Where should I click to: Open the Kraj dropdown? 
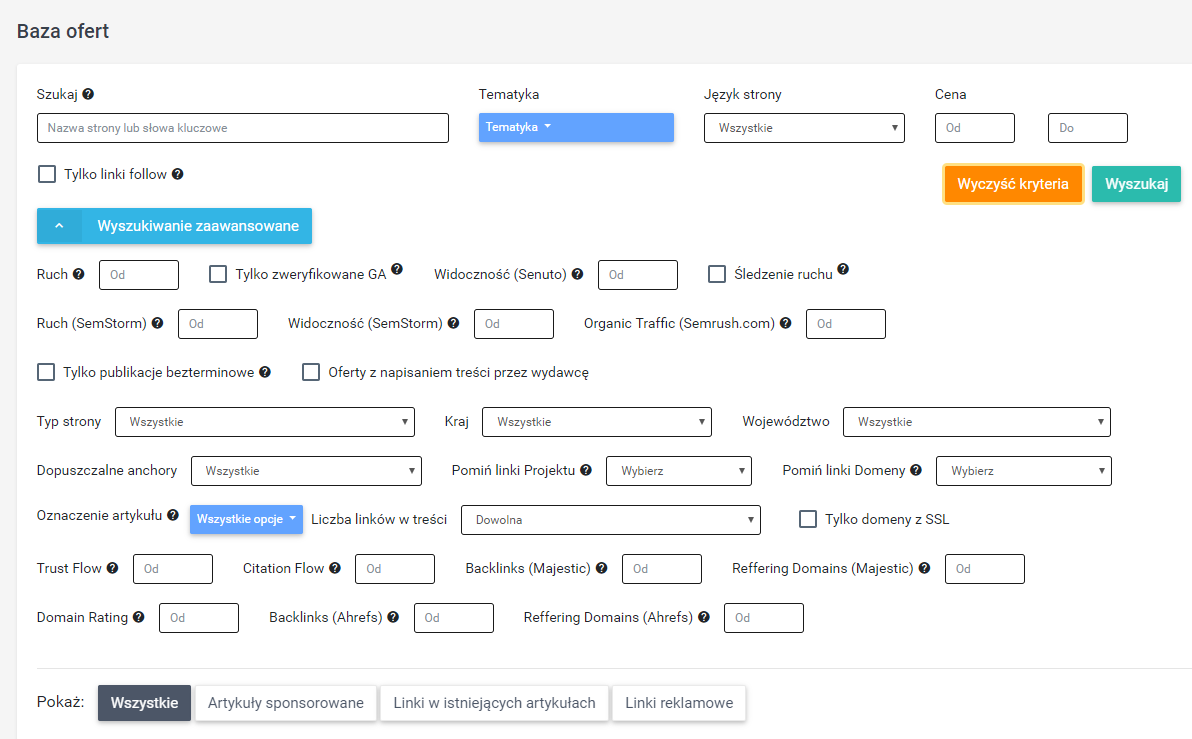597,422
